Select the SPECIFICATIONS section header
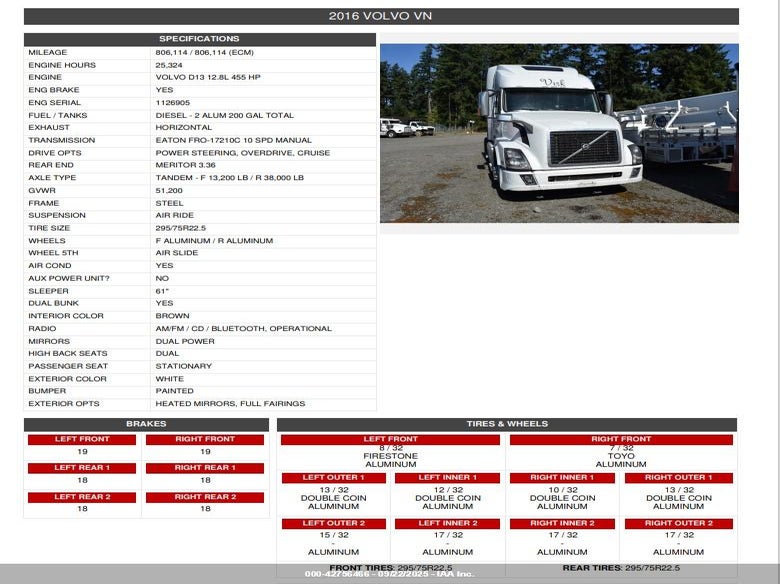This screenshot has height=584, width=780. 200,39
